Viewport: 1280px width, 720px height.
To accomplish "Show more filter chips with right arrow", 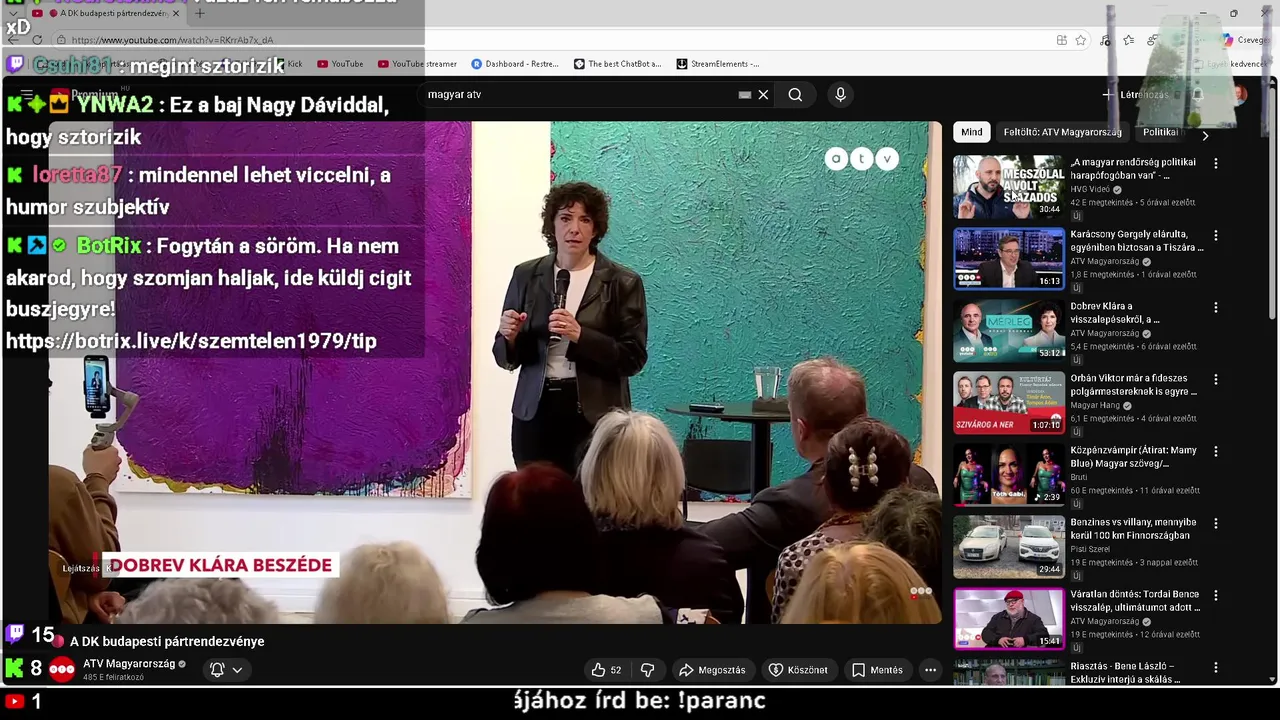I will [1205, 135].
